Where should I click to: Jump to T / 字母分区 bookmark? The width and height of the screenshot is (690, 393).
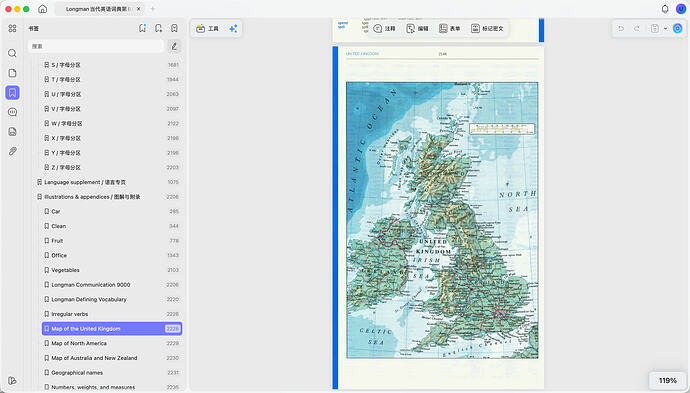tap(112, 80)
